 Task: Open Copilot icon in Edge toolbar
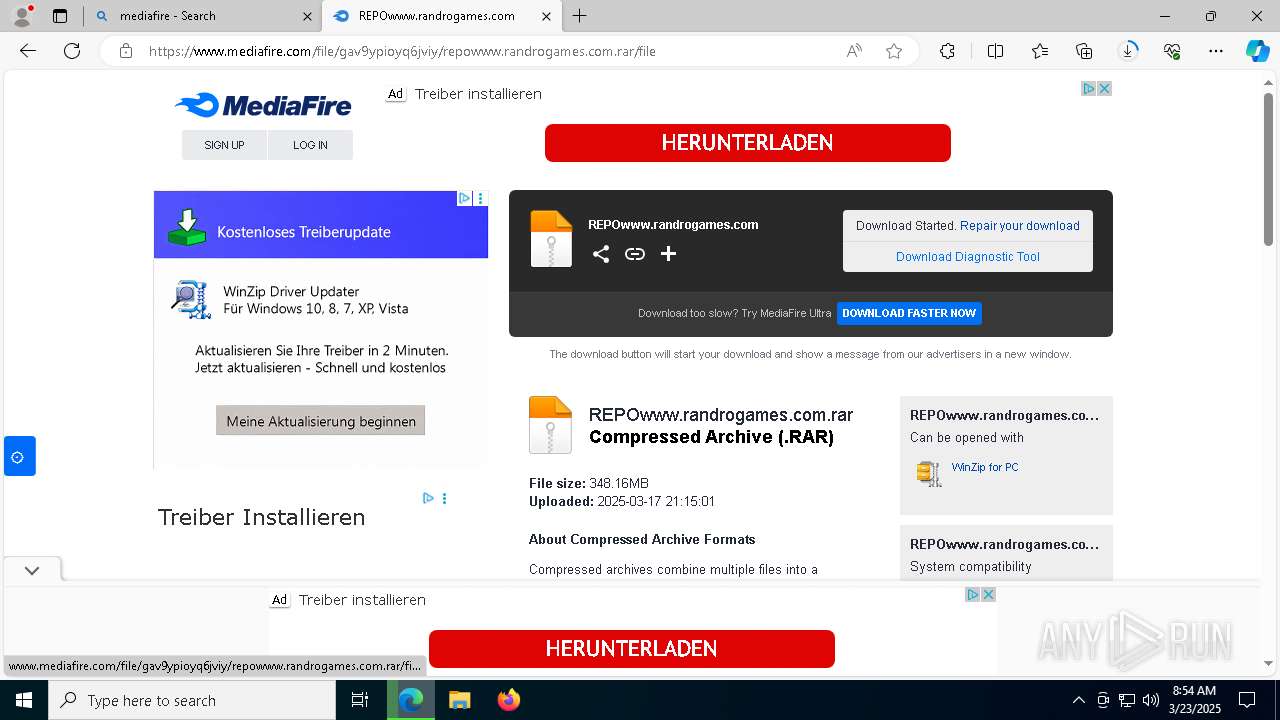[1257, 51]
